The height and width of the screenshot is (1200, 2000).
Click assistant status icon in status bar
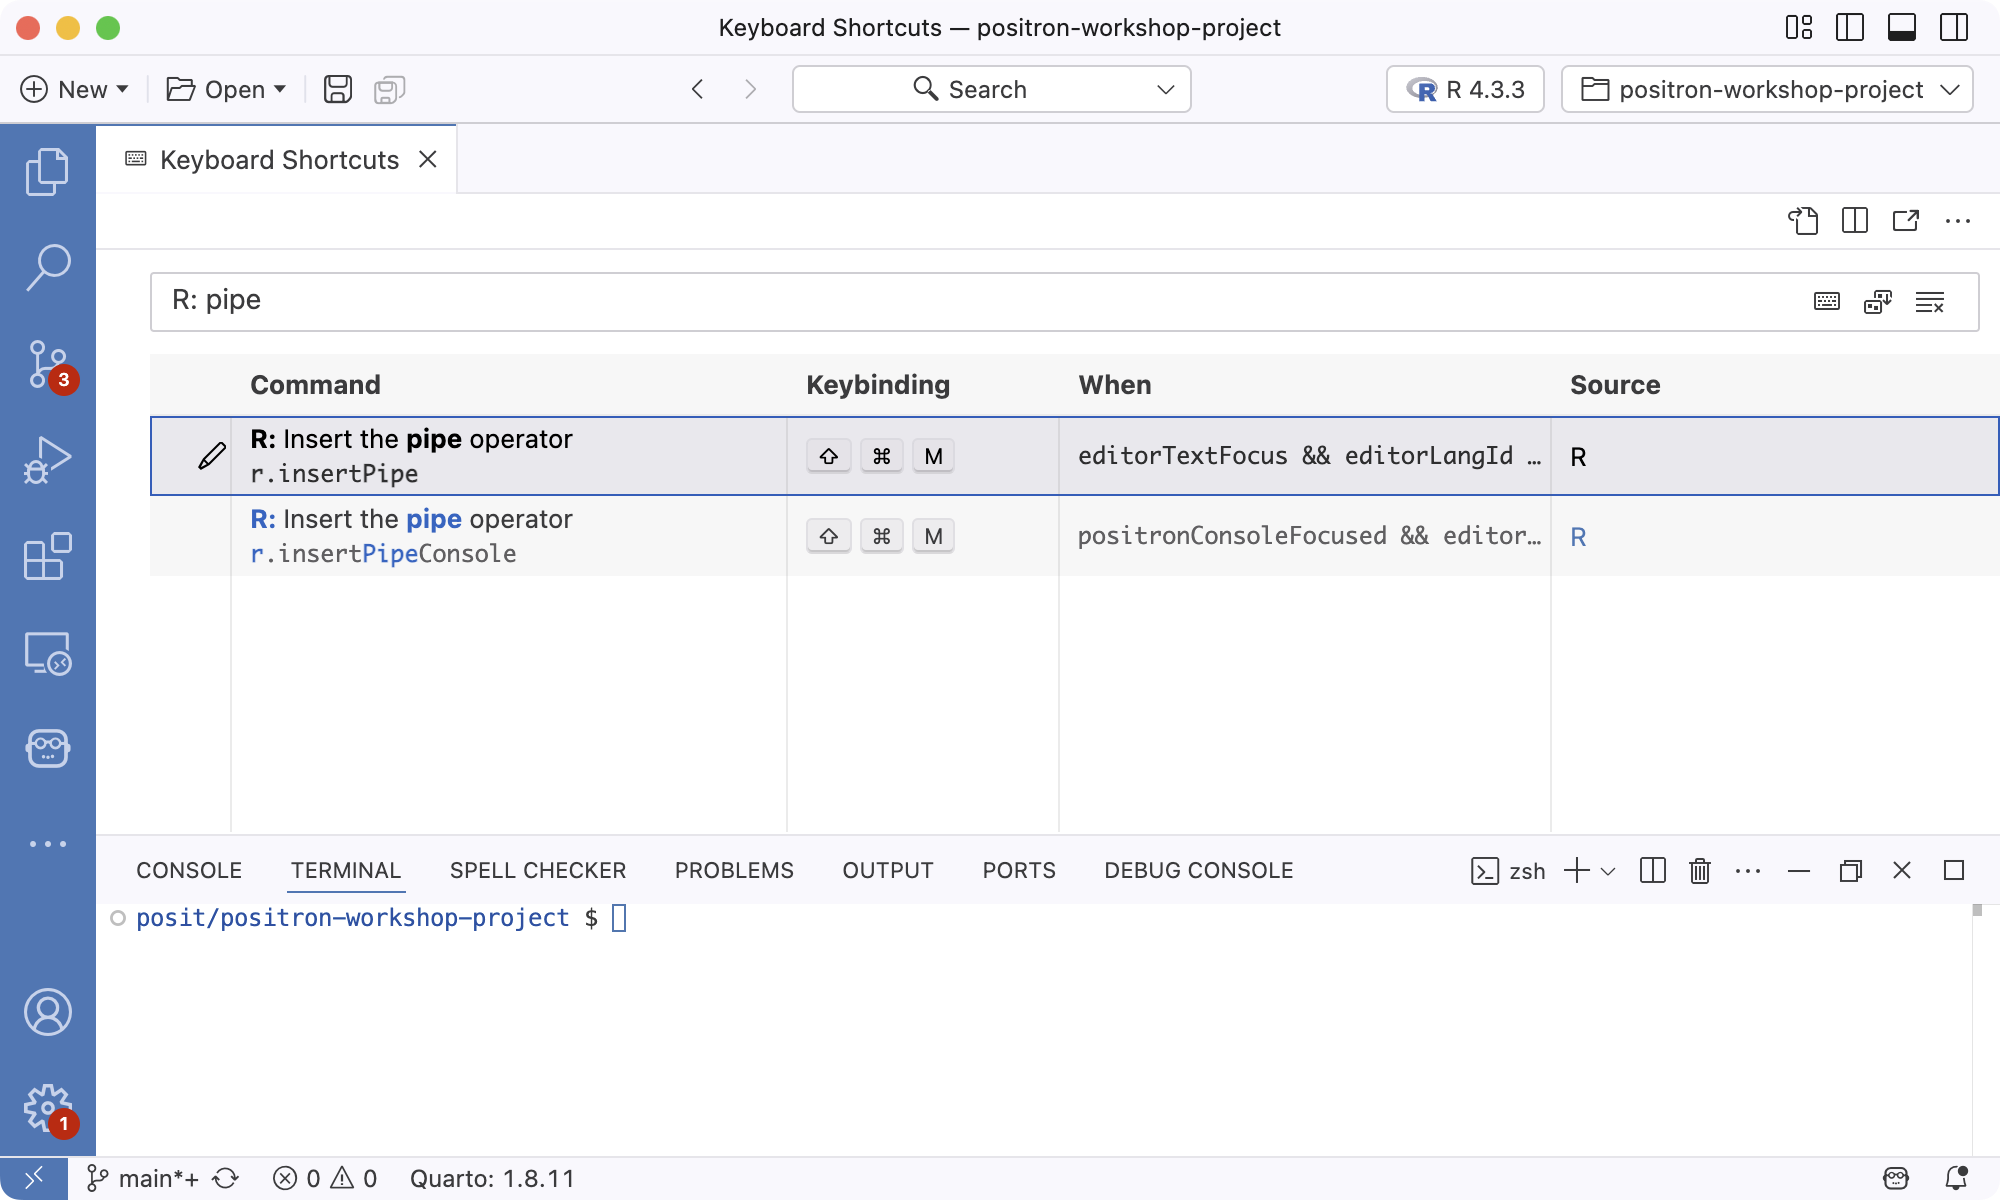pyautogui.click(x=1896, y=1179)
